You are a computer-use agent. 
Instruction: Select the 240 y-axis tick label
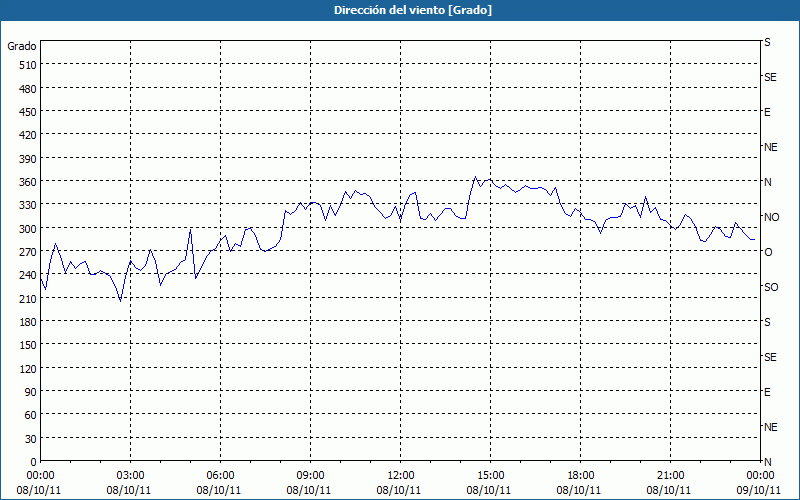pyautogui.click(x=28, y=275)
